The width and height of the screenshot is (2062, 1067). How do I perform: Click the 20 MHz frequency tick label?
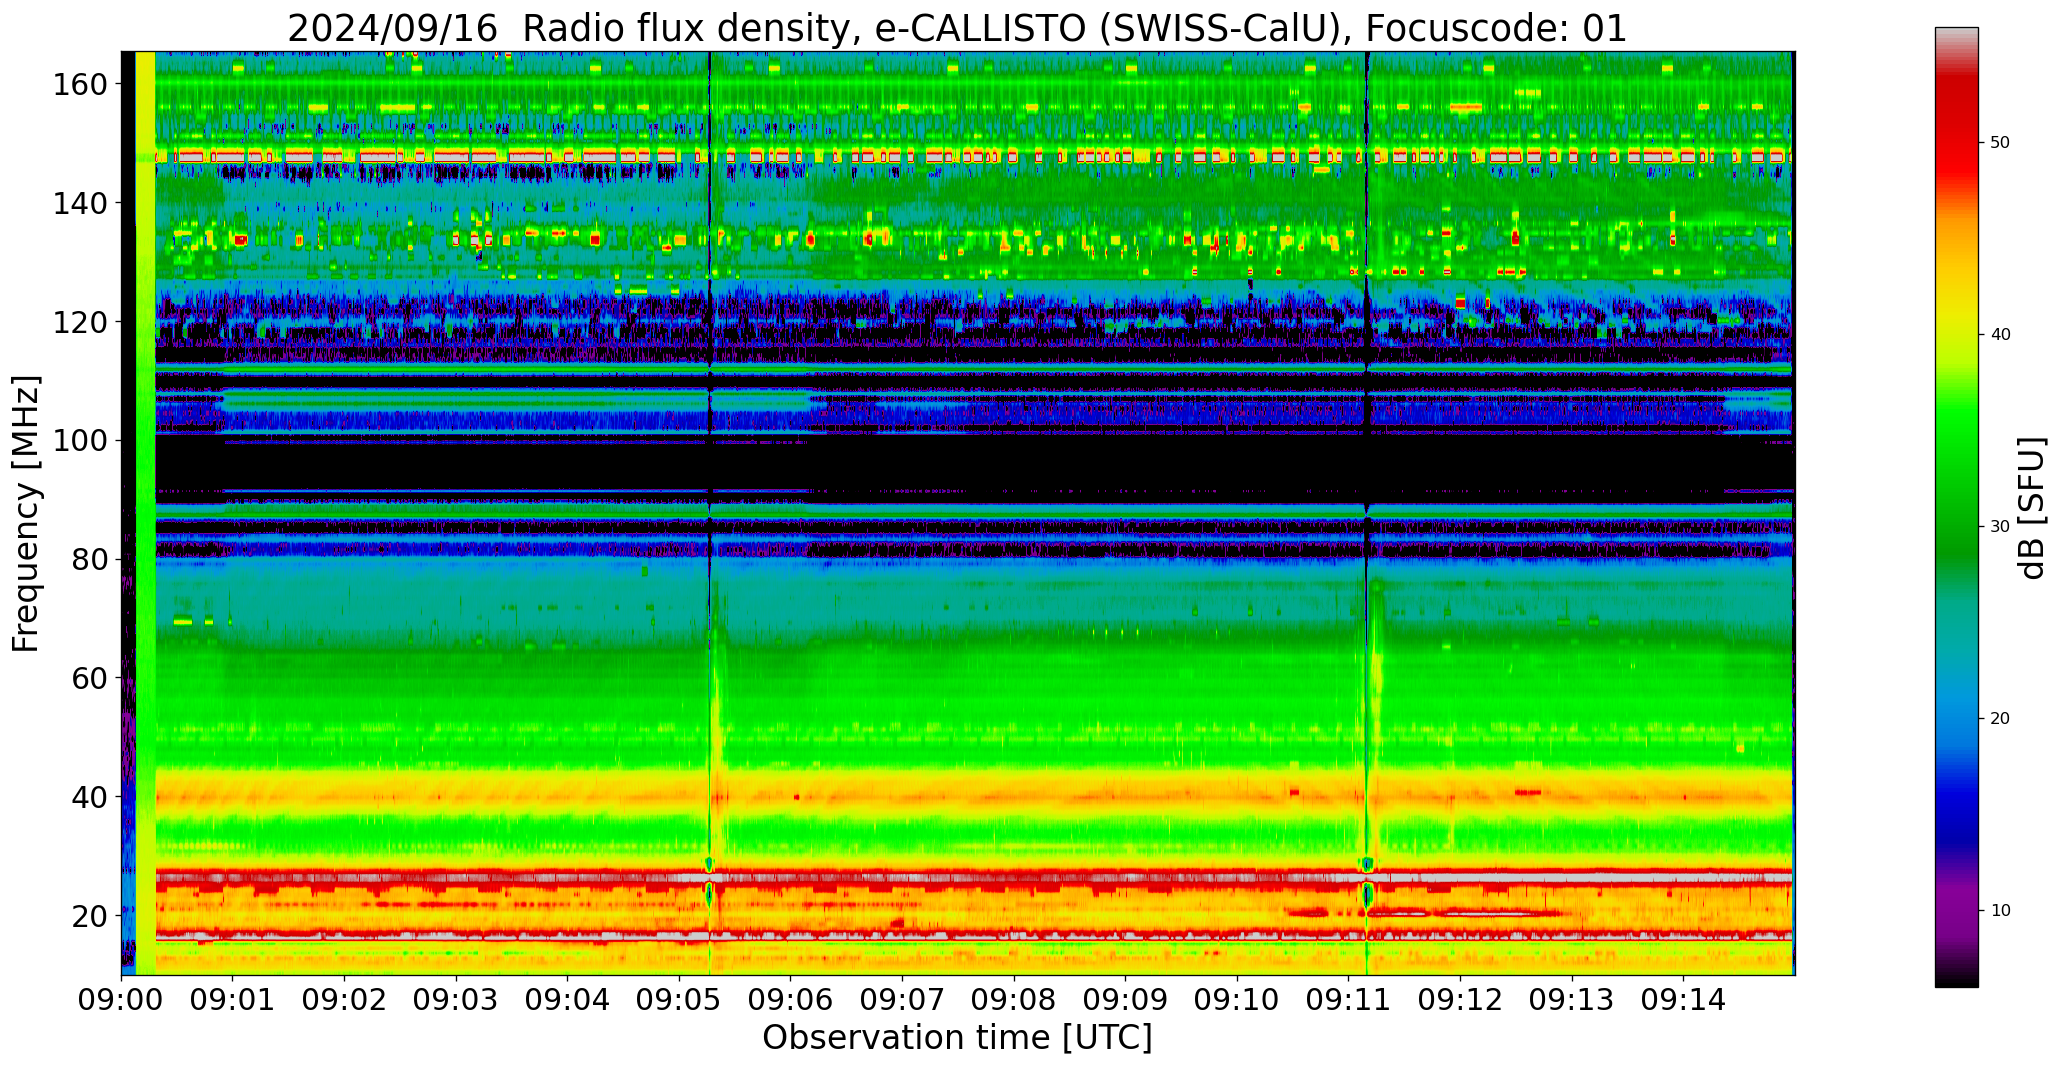[x=88, y=915]
